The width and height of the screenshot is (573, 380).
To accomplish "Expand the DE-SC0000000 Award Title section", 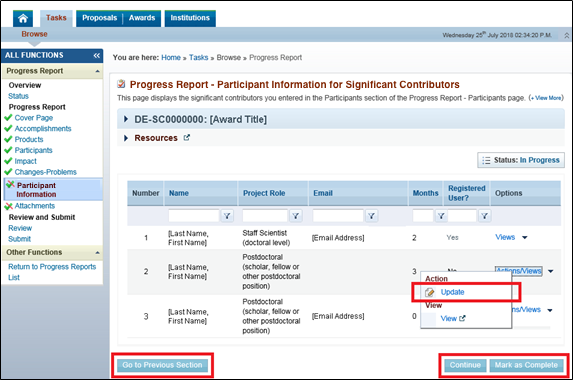I will click(x=126, y=119).
